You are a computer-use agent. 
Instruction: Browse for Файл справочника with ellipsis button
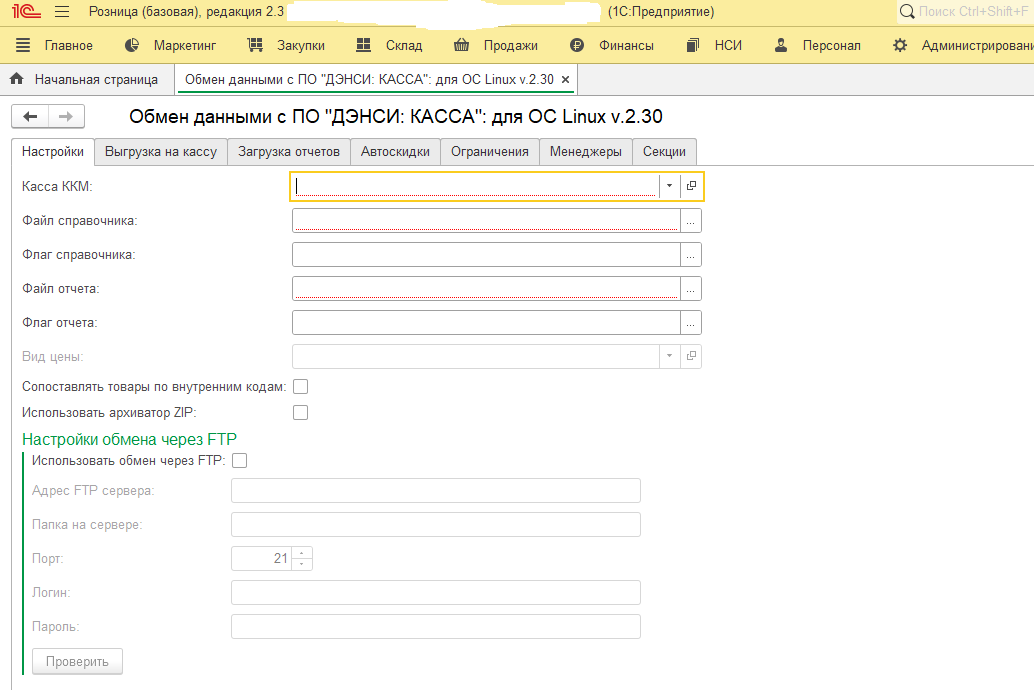[690, 220]
